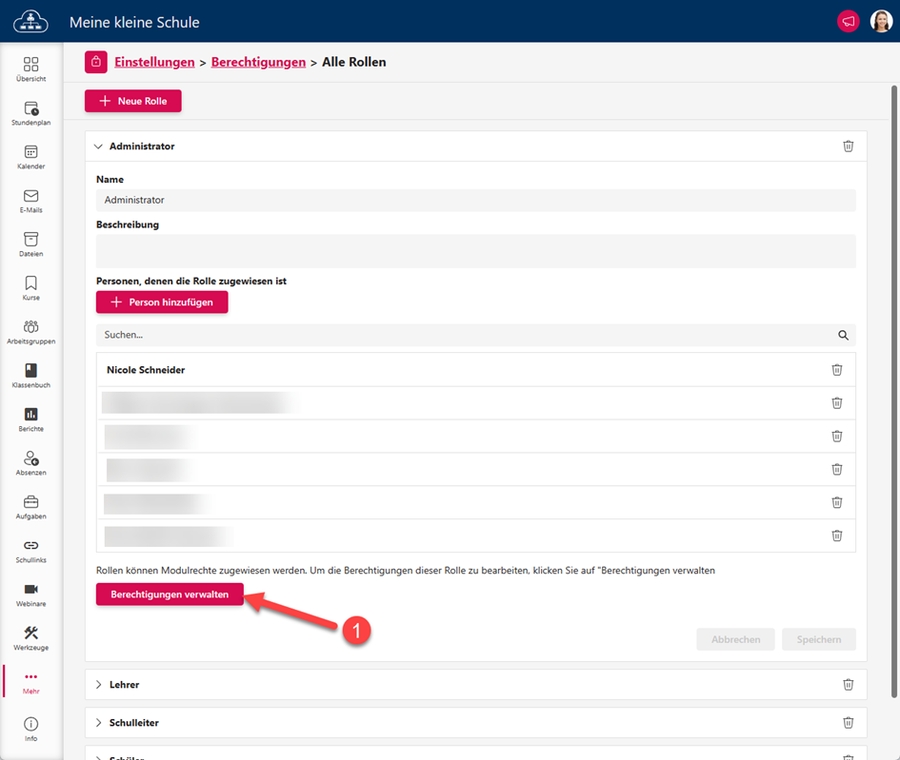Delete the Lehrer role using trash icon
Screen dimensions: 900x760
click(x=848, y=685)
